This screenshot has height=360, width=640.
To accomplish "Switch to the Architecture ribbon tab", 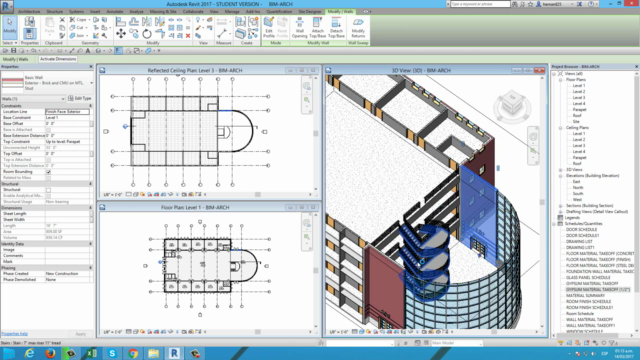I will point(29,11).
